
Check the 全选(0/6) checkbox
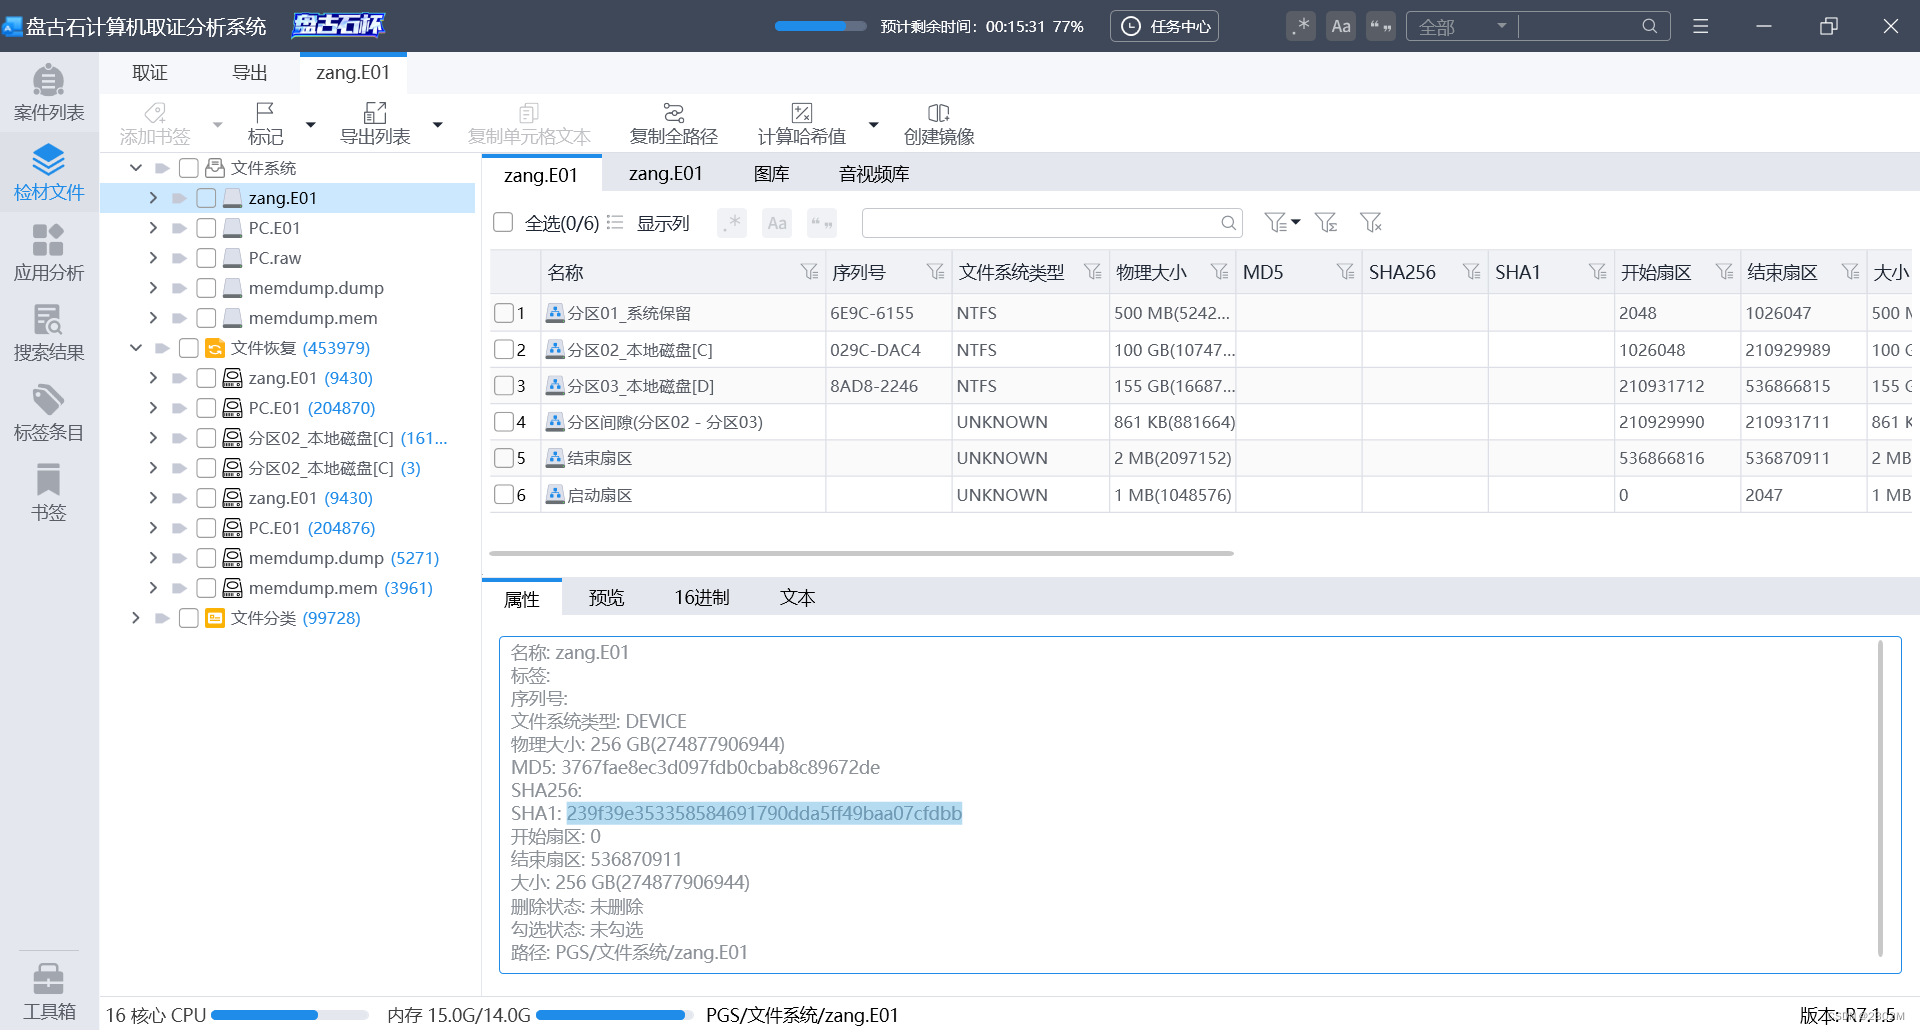coord(503,222)
